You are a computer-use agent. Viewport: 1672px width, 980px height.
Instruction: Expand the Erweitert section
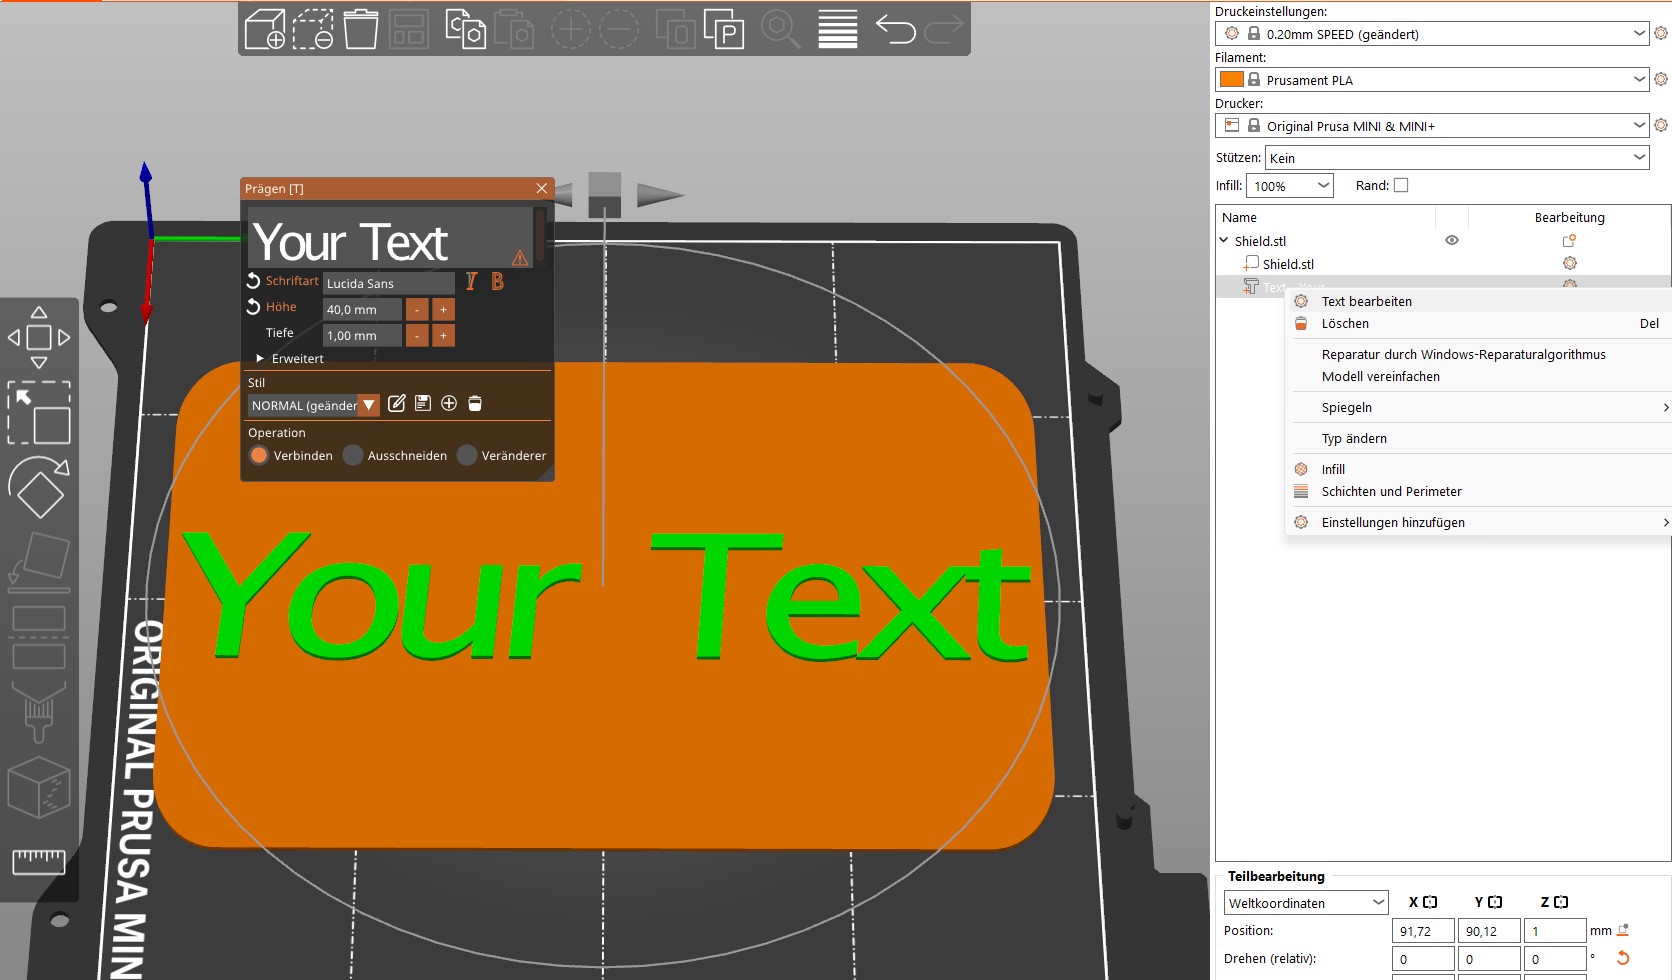(290, 358)
